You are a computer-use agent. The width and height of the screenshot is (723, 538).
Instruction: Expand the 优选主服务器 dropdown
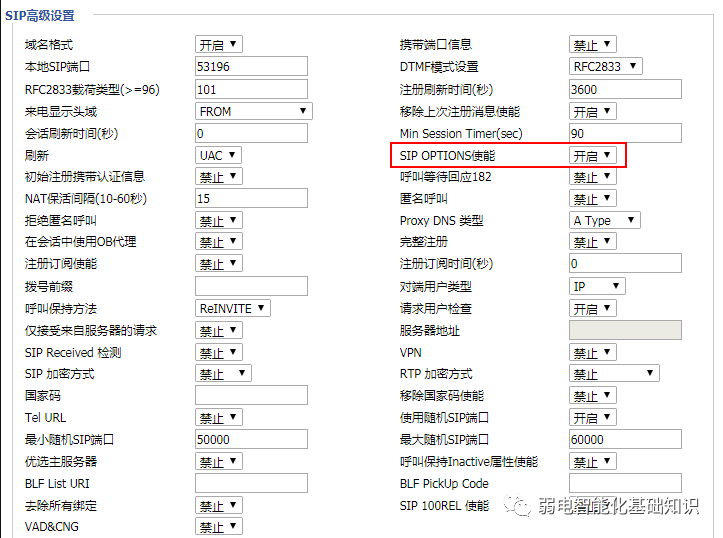pyautogui.click(x=219, y=461)
